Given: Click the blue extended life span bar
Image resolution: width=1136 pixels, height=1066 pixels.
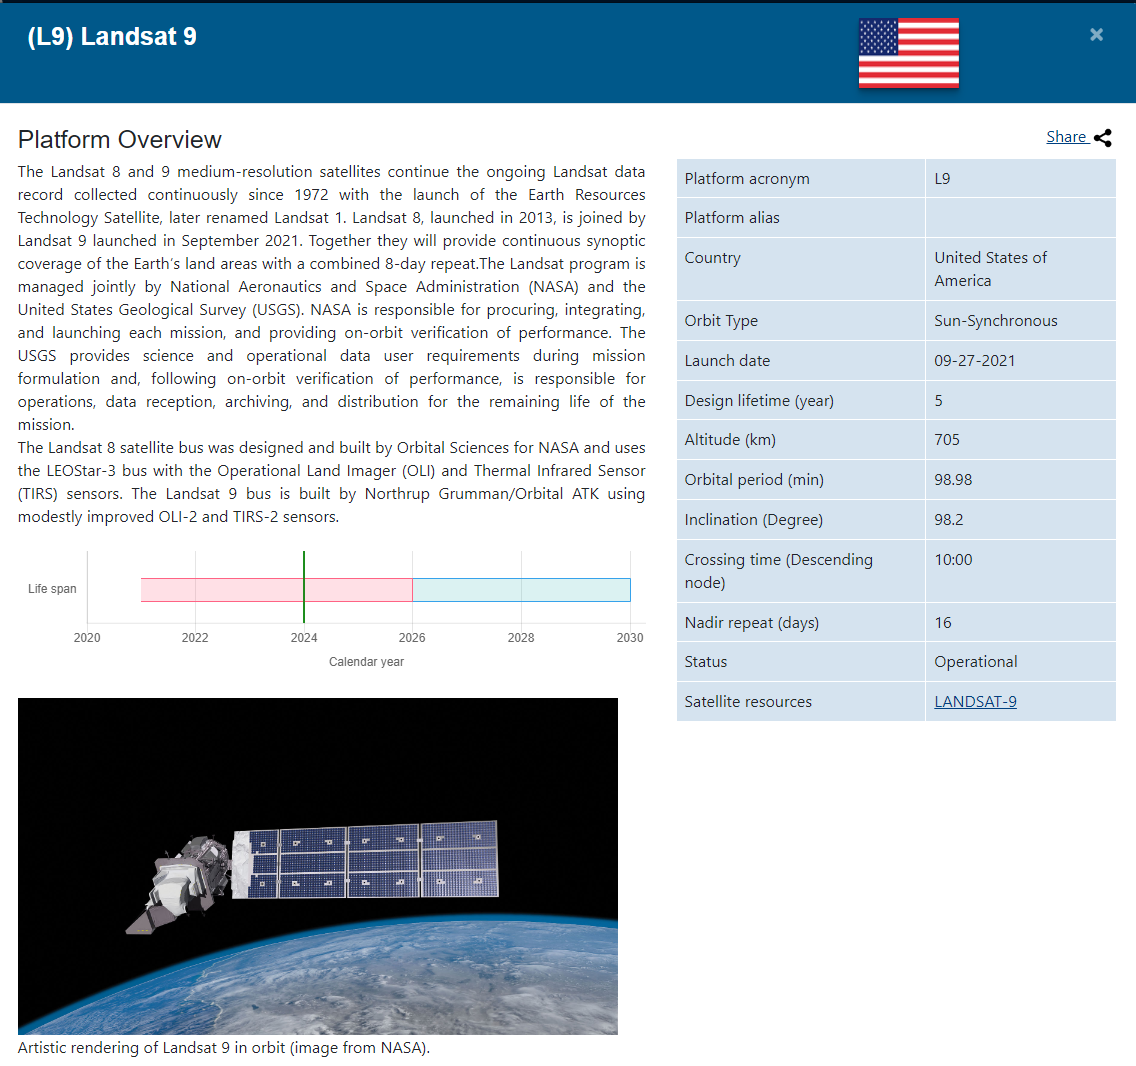Looking at the screenshot, I should [522, 590].
